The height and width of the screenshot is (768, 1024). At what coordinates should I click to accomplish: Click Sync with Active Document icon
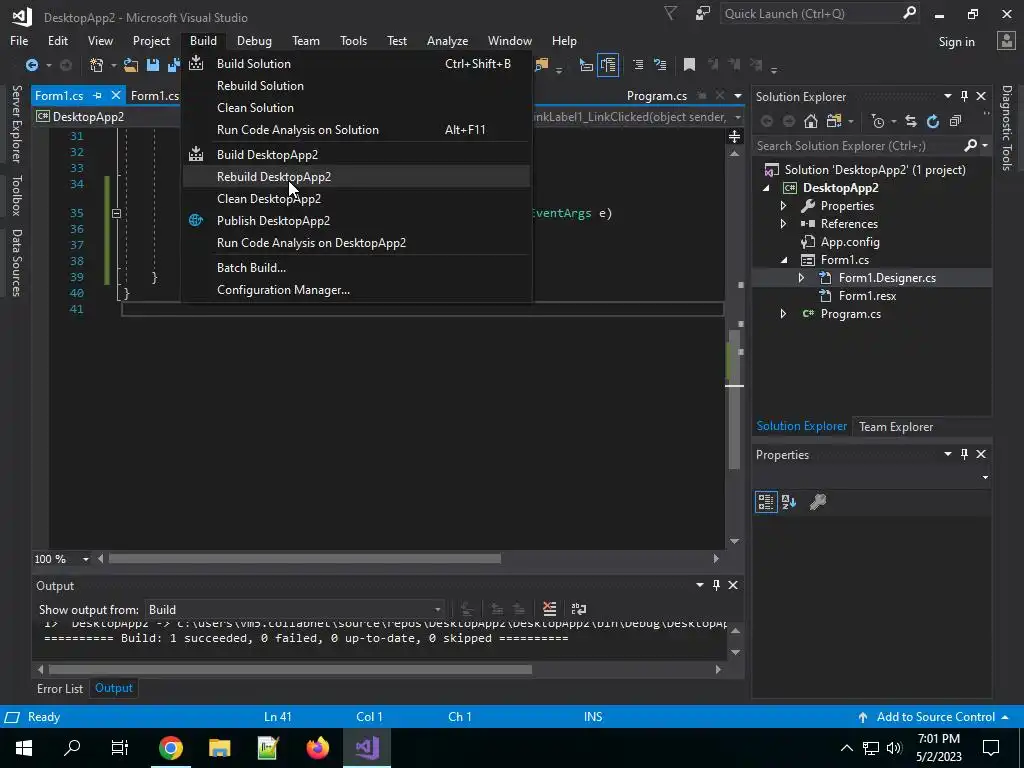point(910,121)
